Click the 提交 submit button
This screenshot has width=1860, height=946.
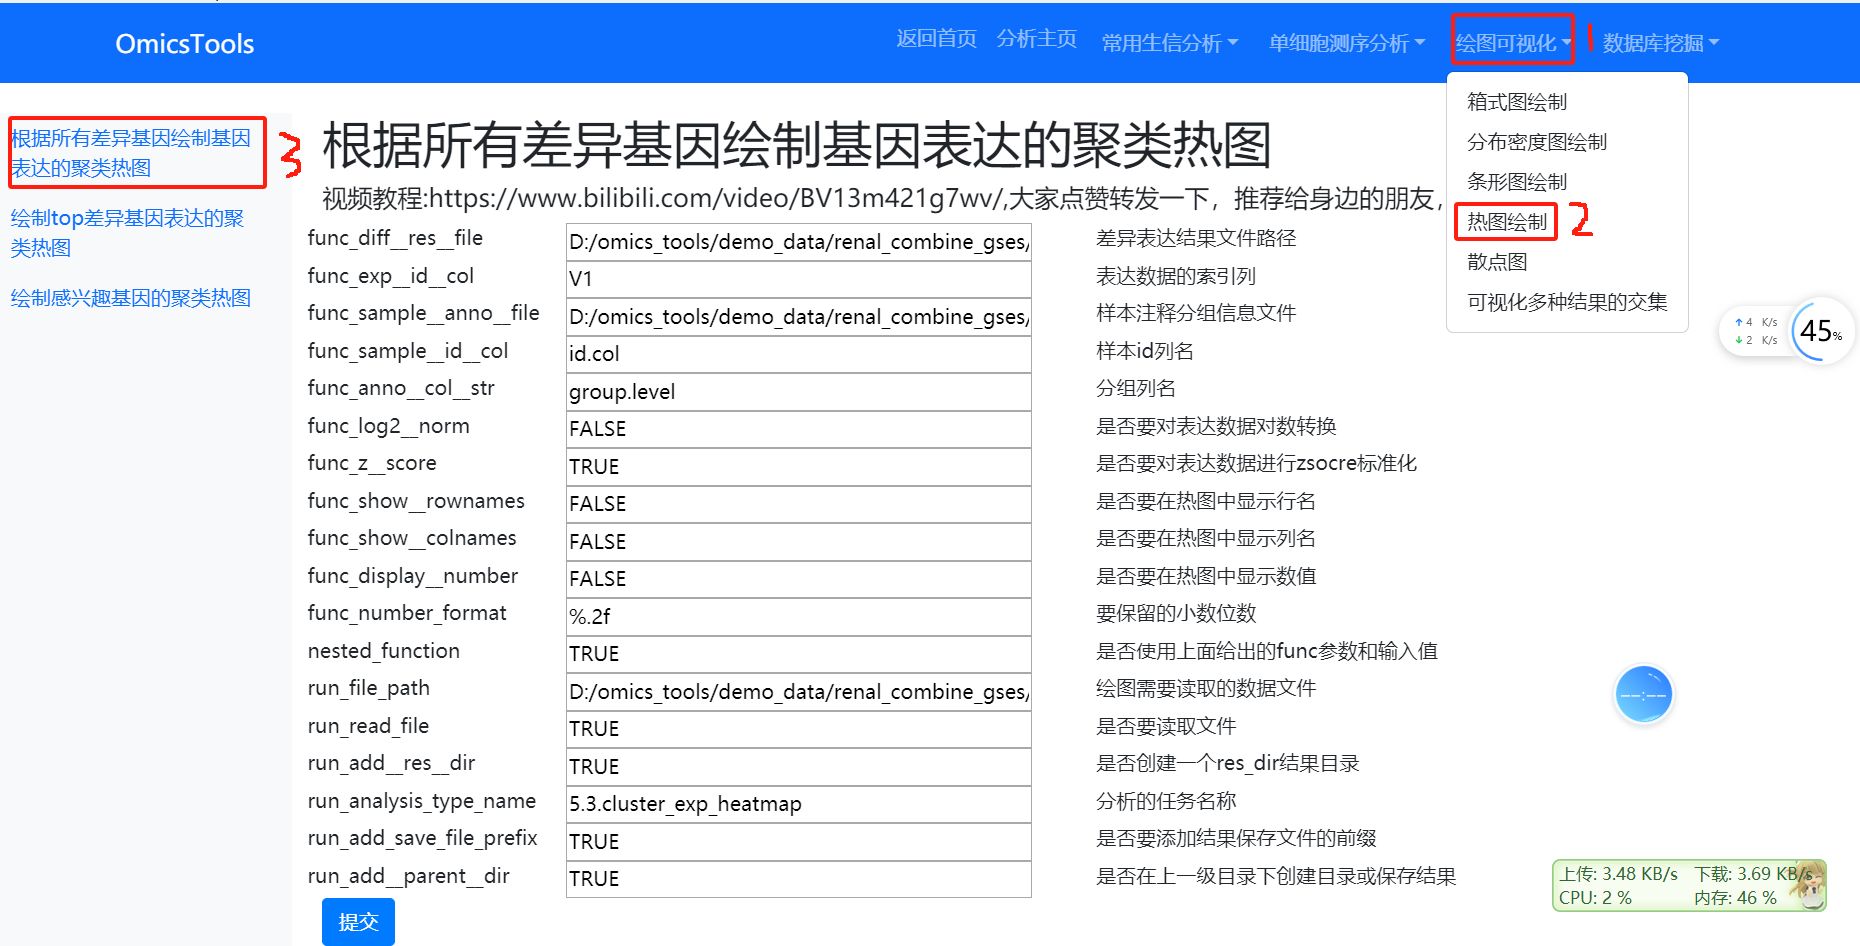pyautogui.click(x=358, y=922)
